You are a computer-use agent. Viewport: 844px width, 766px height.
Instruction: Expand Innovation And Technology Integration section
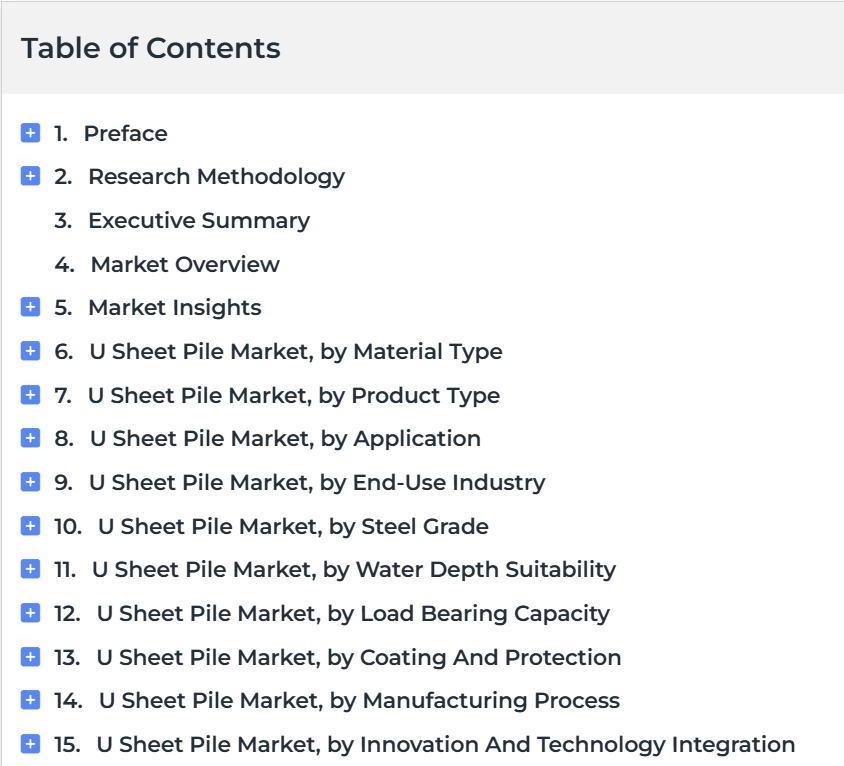tap(30, 744)
